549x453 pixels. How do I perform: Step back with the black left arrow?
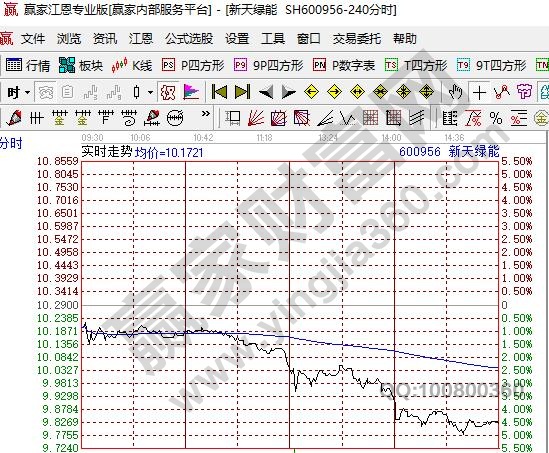(x=266, y=92)
